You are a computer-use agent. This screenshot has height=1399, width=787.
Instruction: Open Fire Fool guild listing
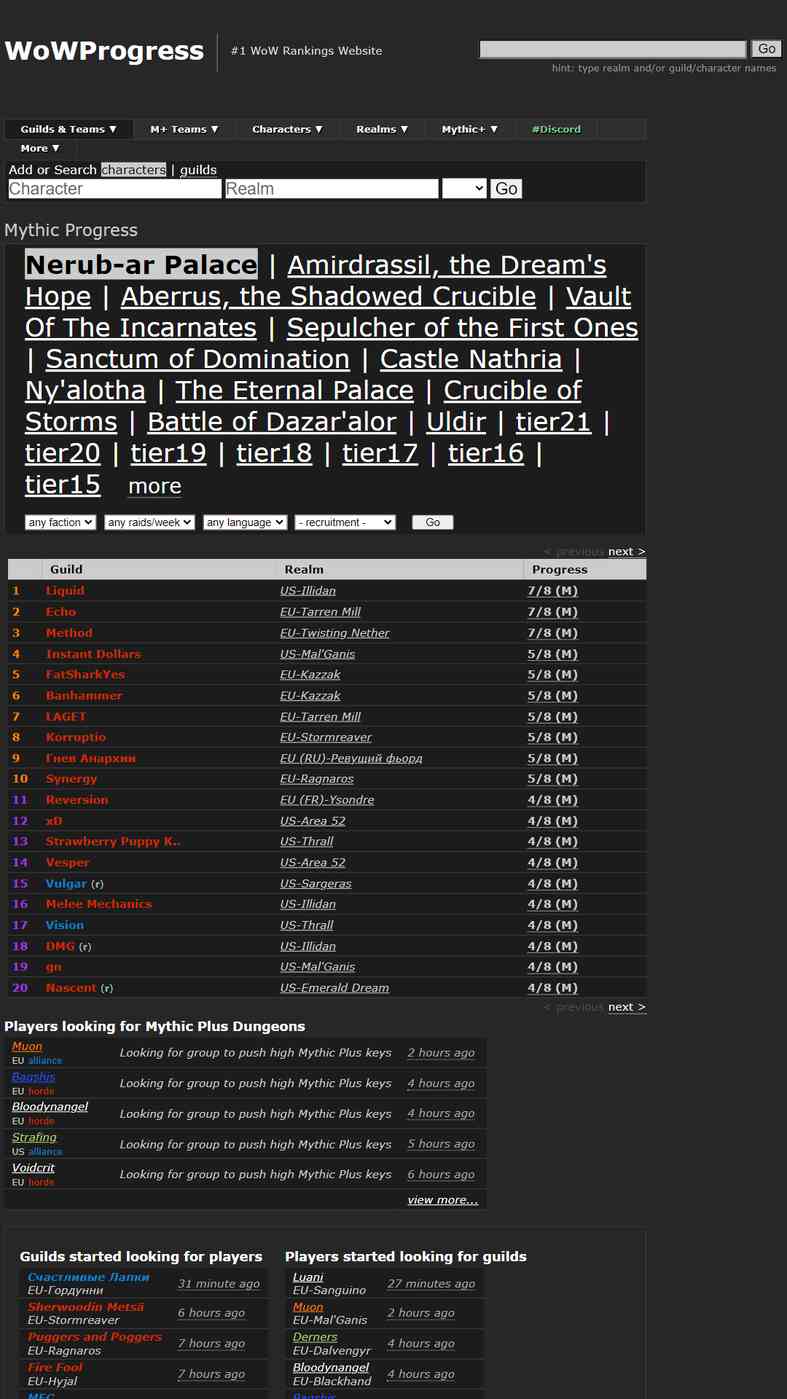coord(55,1367)
